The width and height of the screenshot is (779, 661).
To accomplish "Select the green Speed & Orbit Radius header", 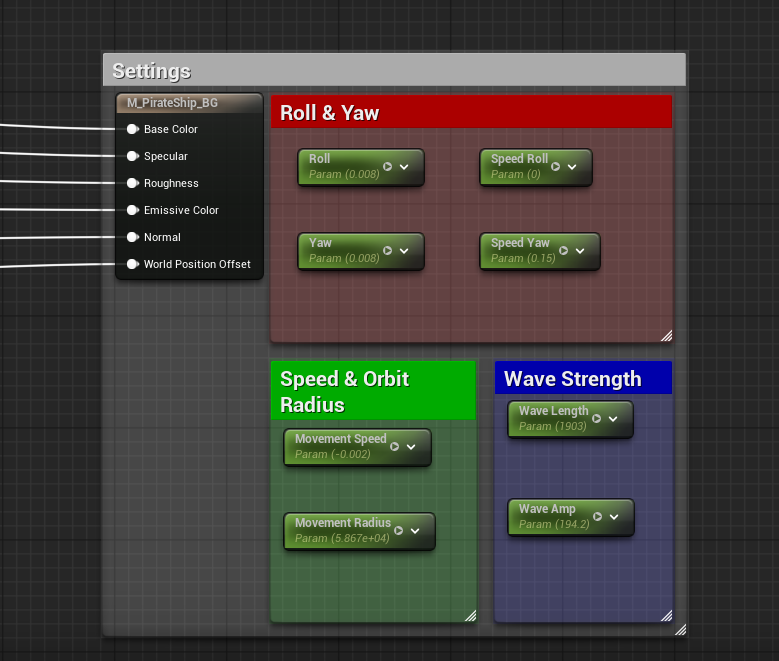I will [x=372, y=391].
